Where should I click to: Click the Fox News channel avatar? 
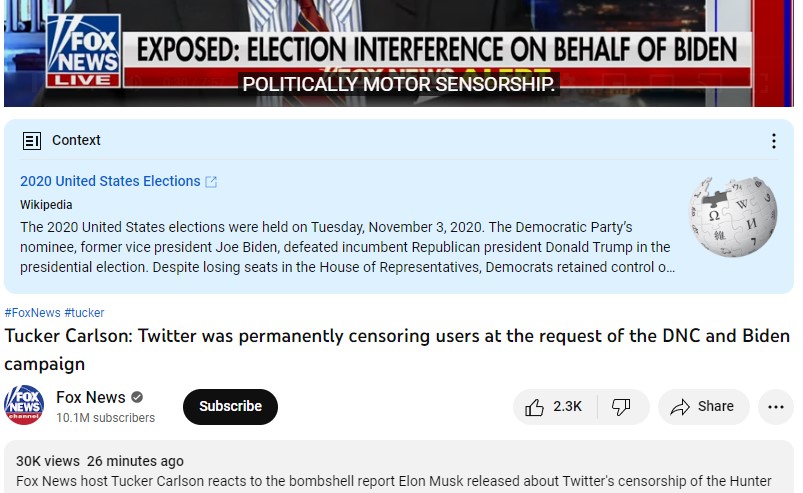click(24, 405)
